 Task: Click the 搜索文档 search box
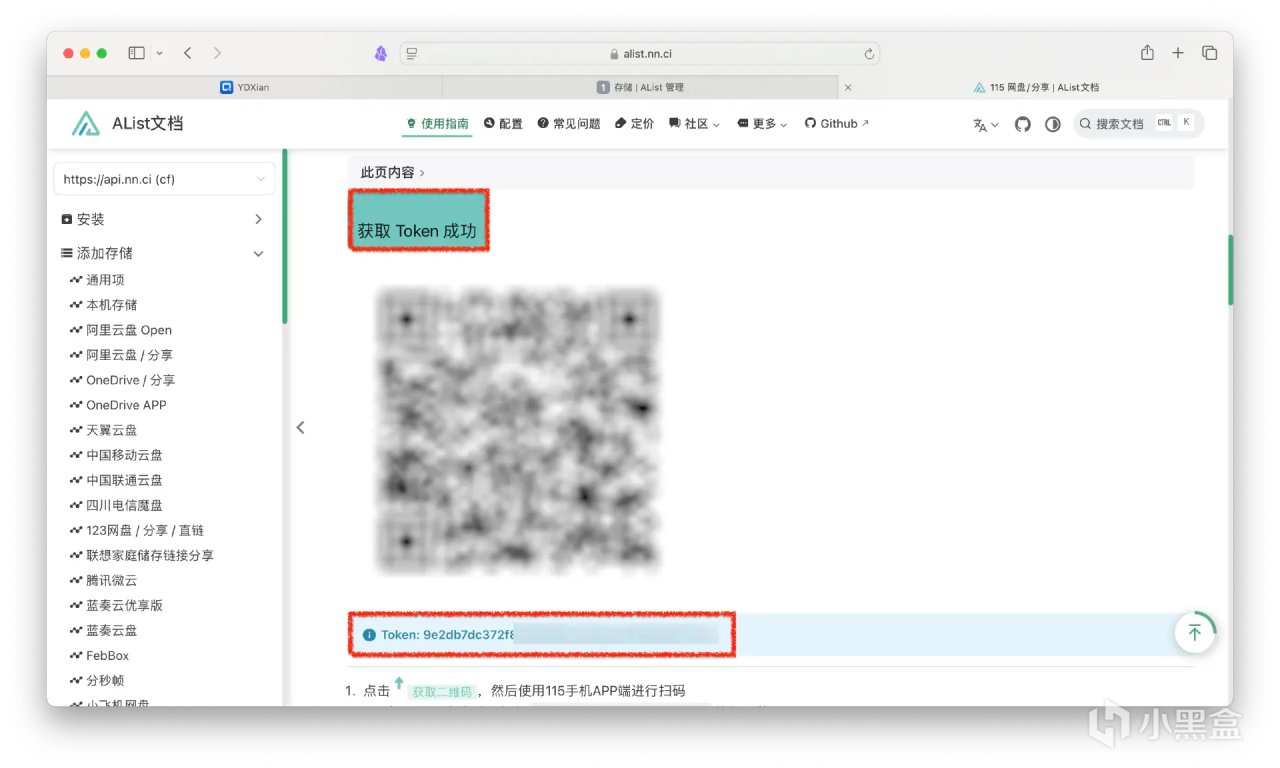(x=1138, y=124)
